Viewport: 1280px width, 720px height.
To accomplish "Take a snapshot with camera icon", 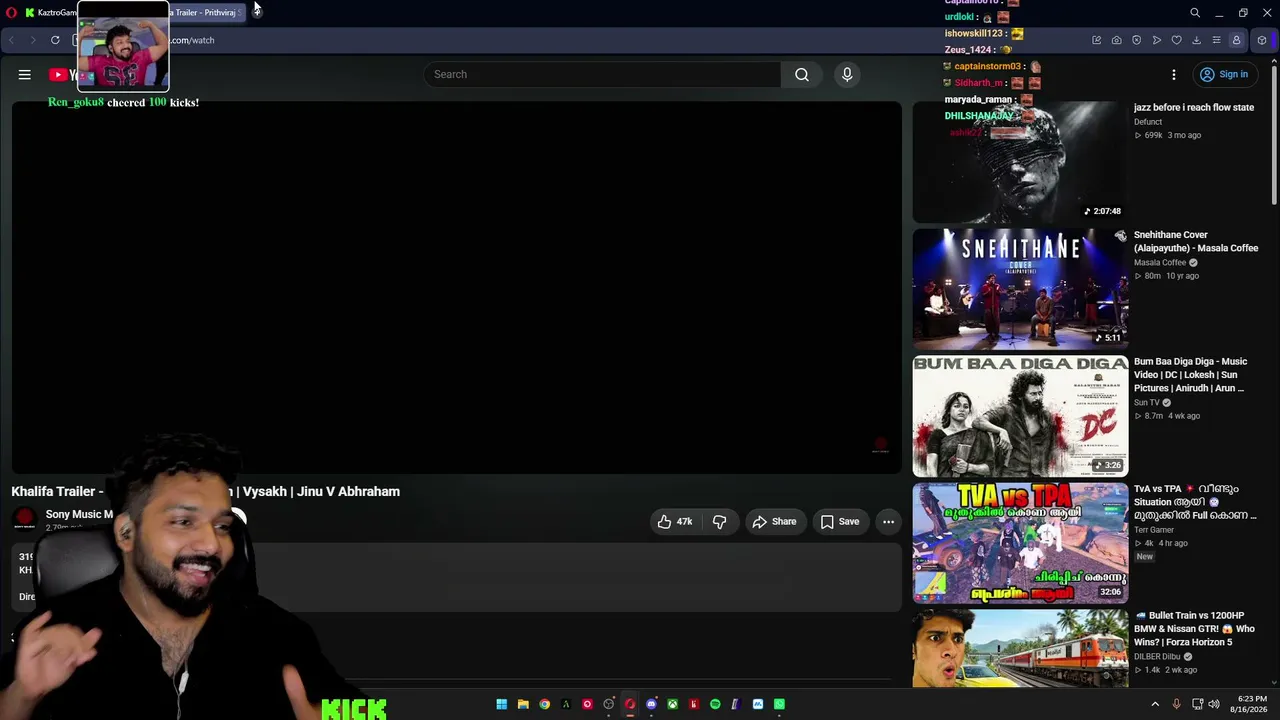I will click(1117, 40).
